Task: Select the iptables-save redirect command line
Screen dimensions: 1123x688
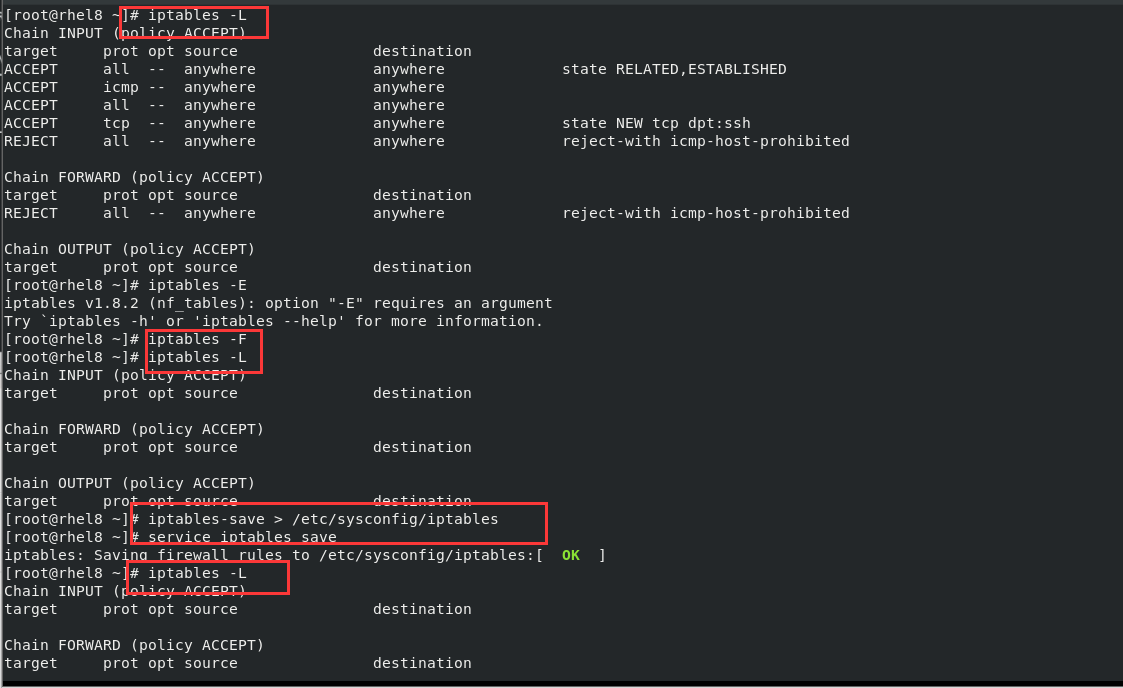Action: pos(323,519)
